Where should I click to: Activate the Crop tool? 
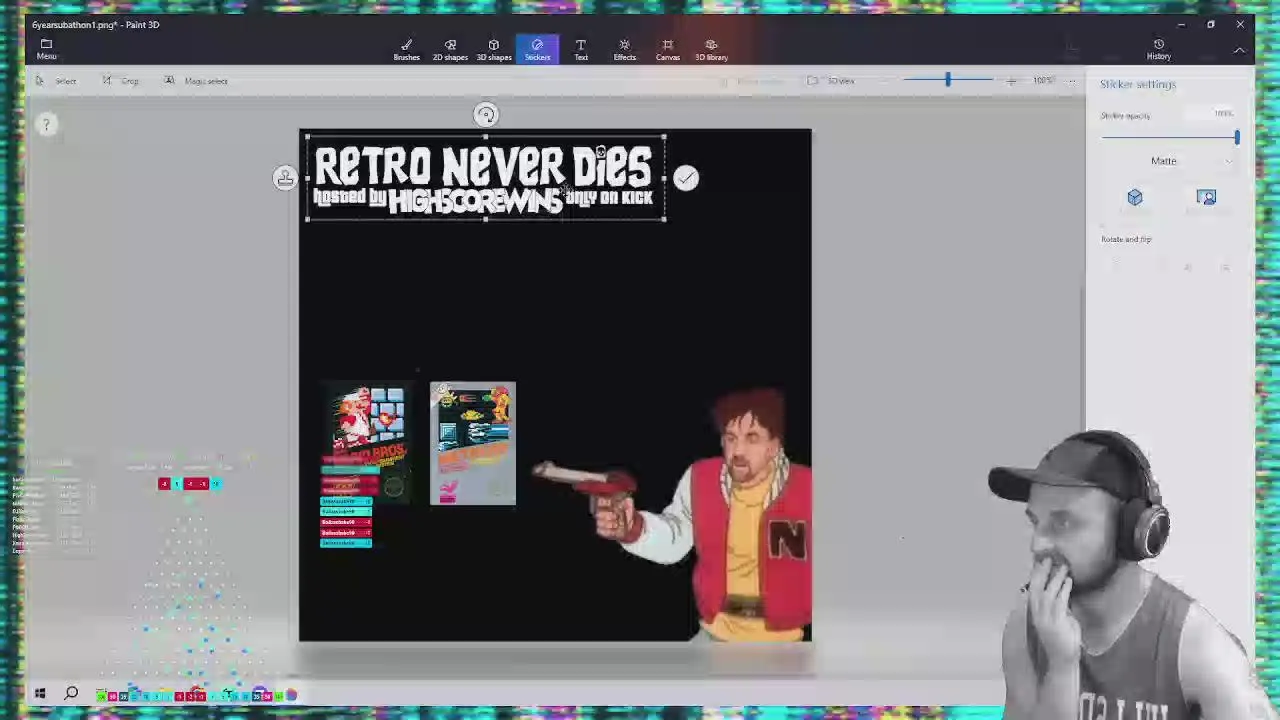pyautogui.click(x=121, y=81)
